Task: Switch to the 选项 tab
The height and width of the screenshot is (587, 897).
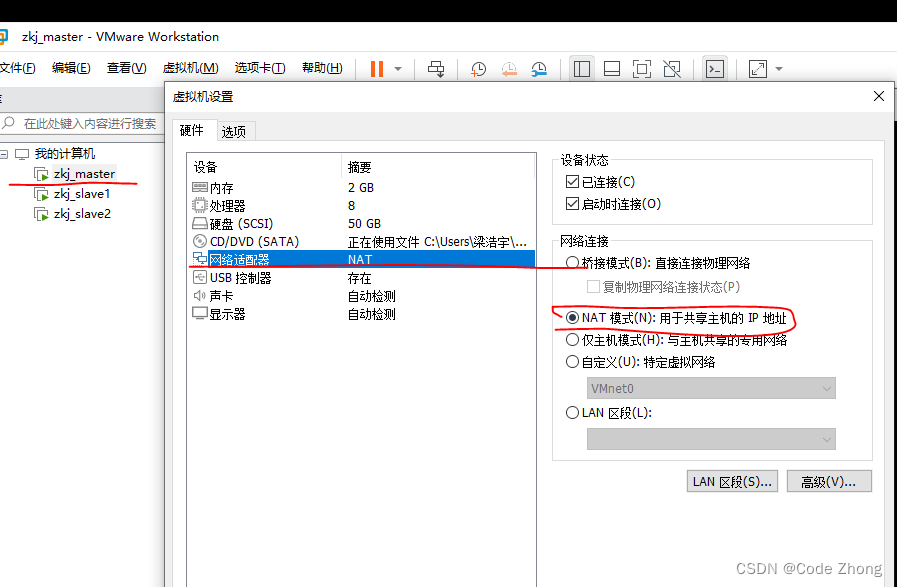Action: click(x=234, y=132)
